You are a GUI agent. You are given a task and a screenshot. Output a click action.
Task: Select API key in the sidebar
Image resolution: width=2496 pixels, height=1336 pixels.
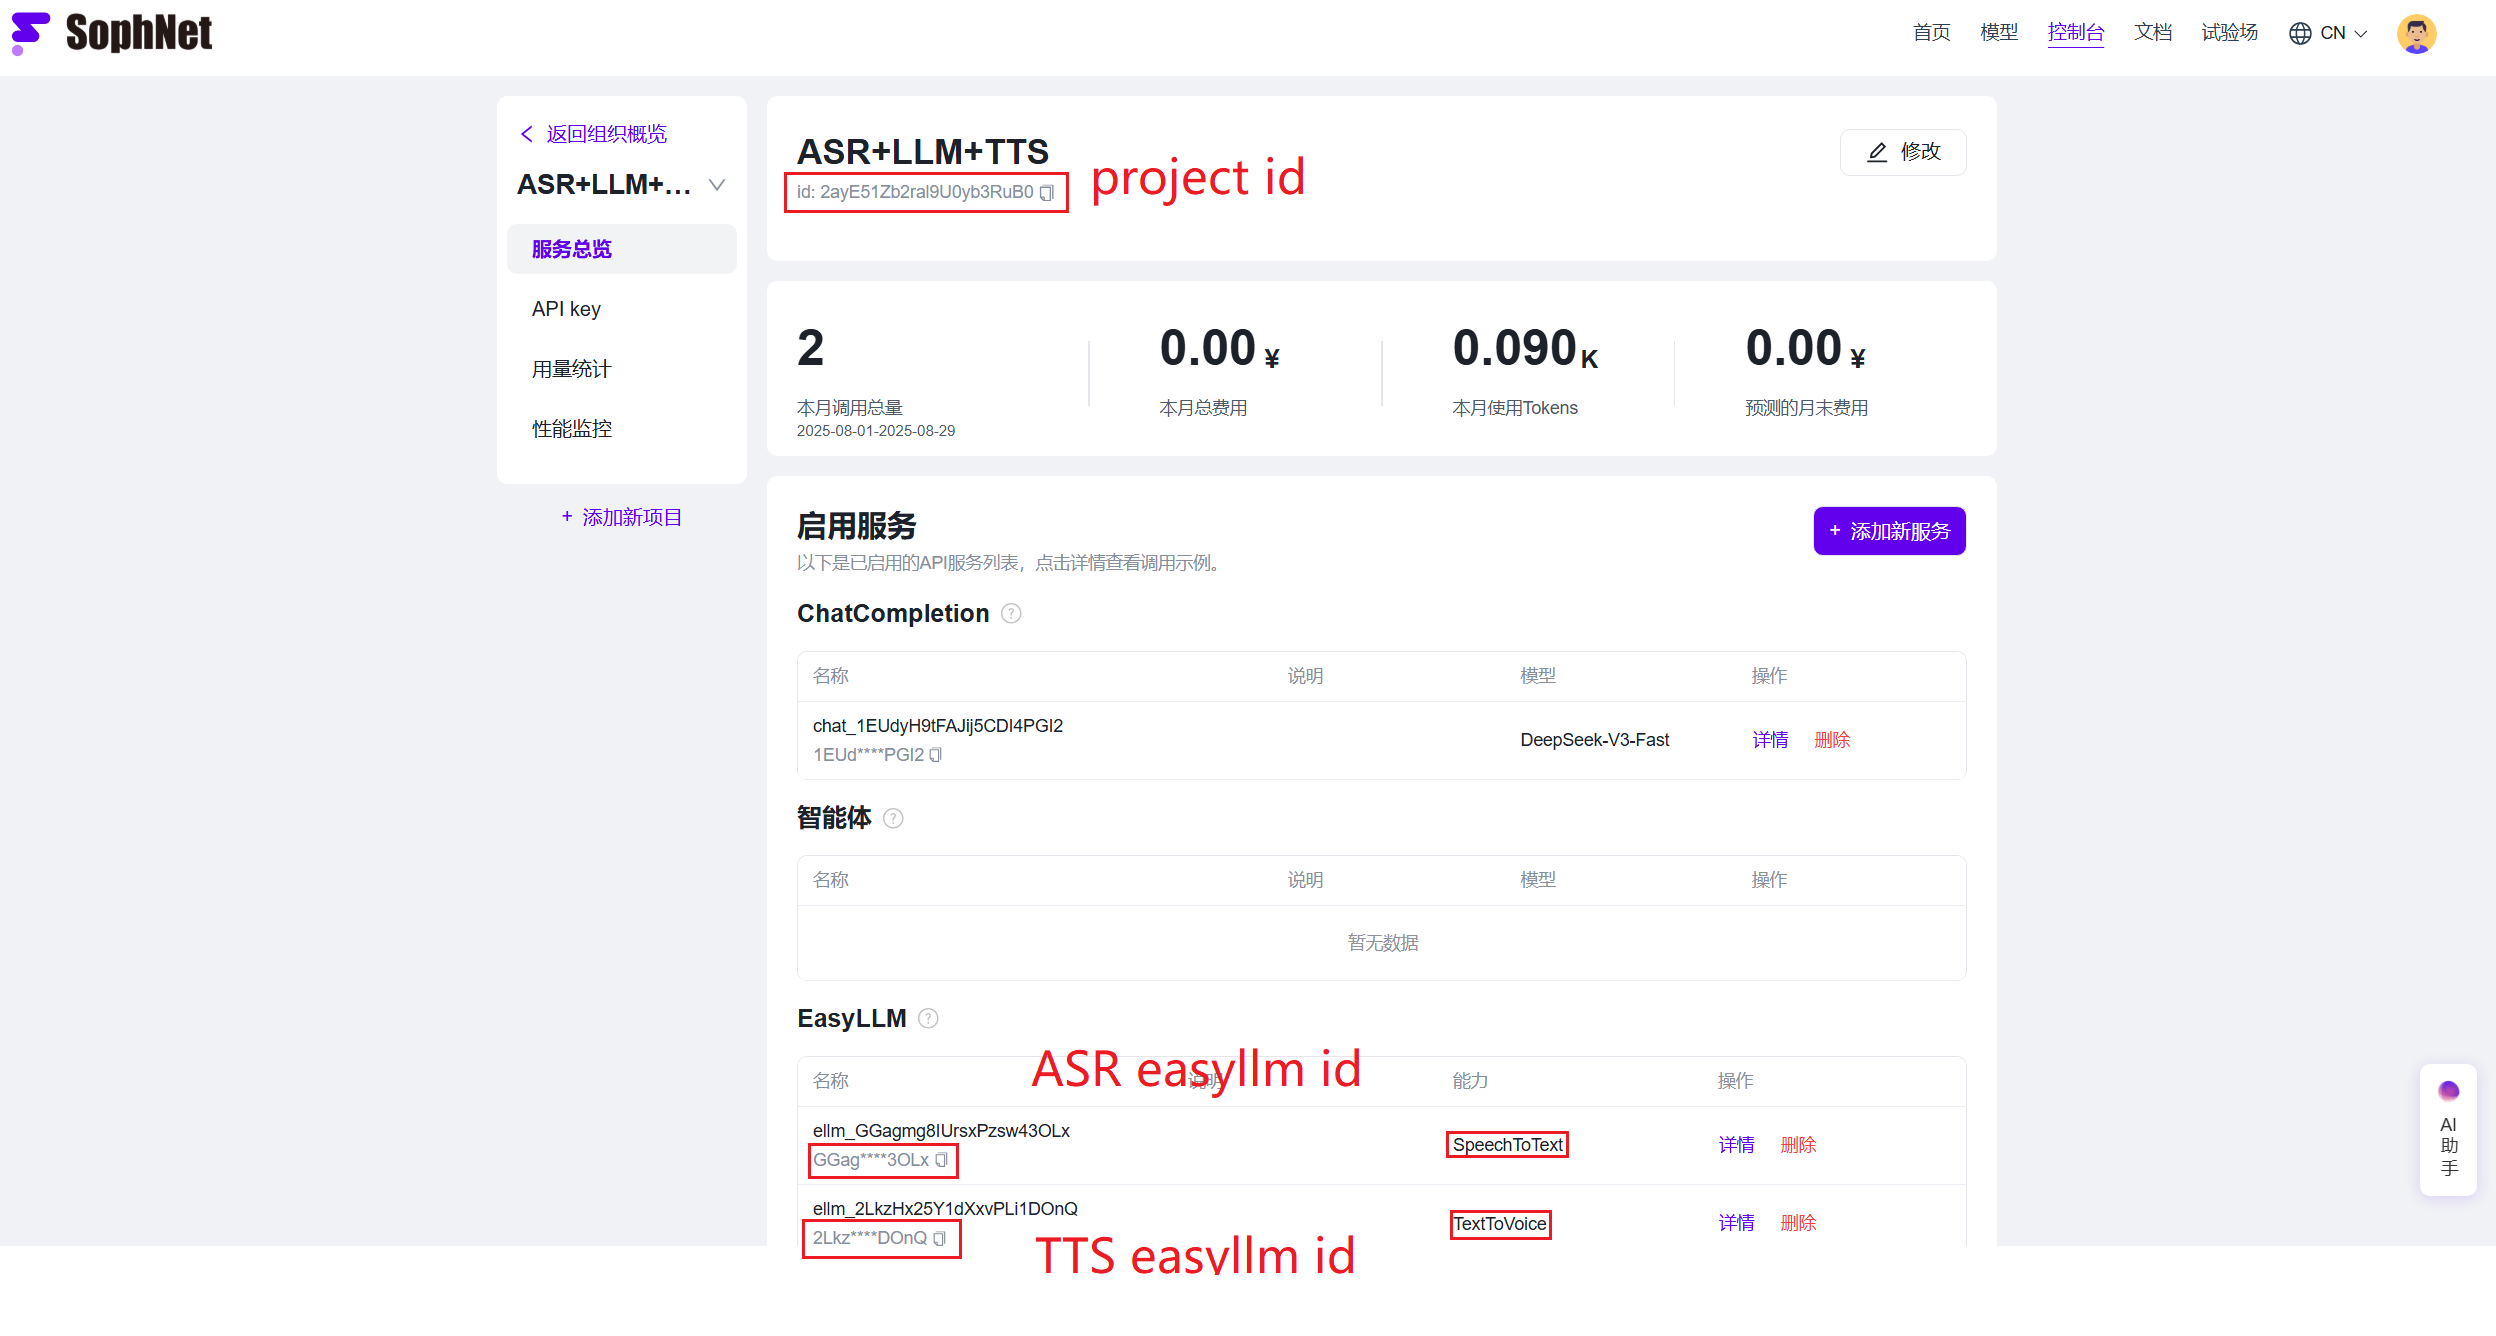point(621,309)
